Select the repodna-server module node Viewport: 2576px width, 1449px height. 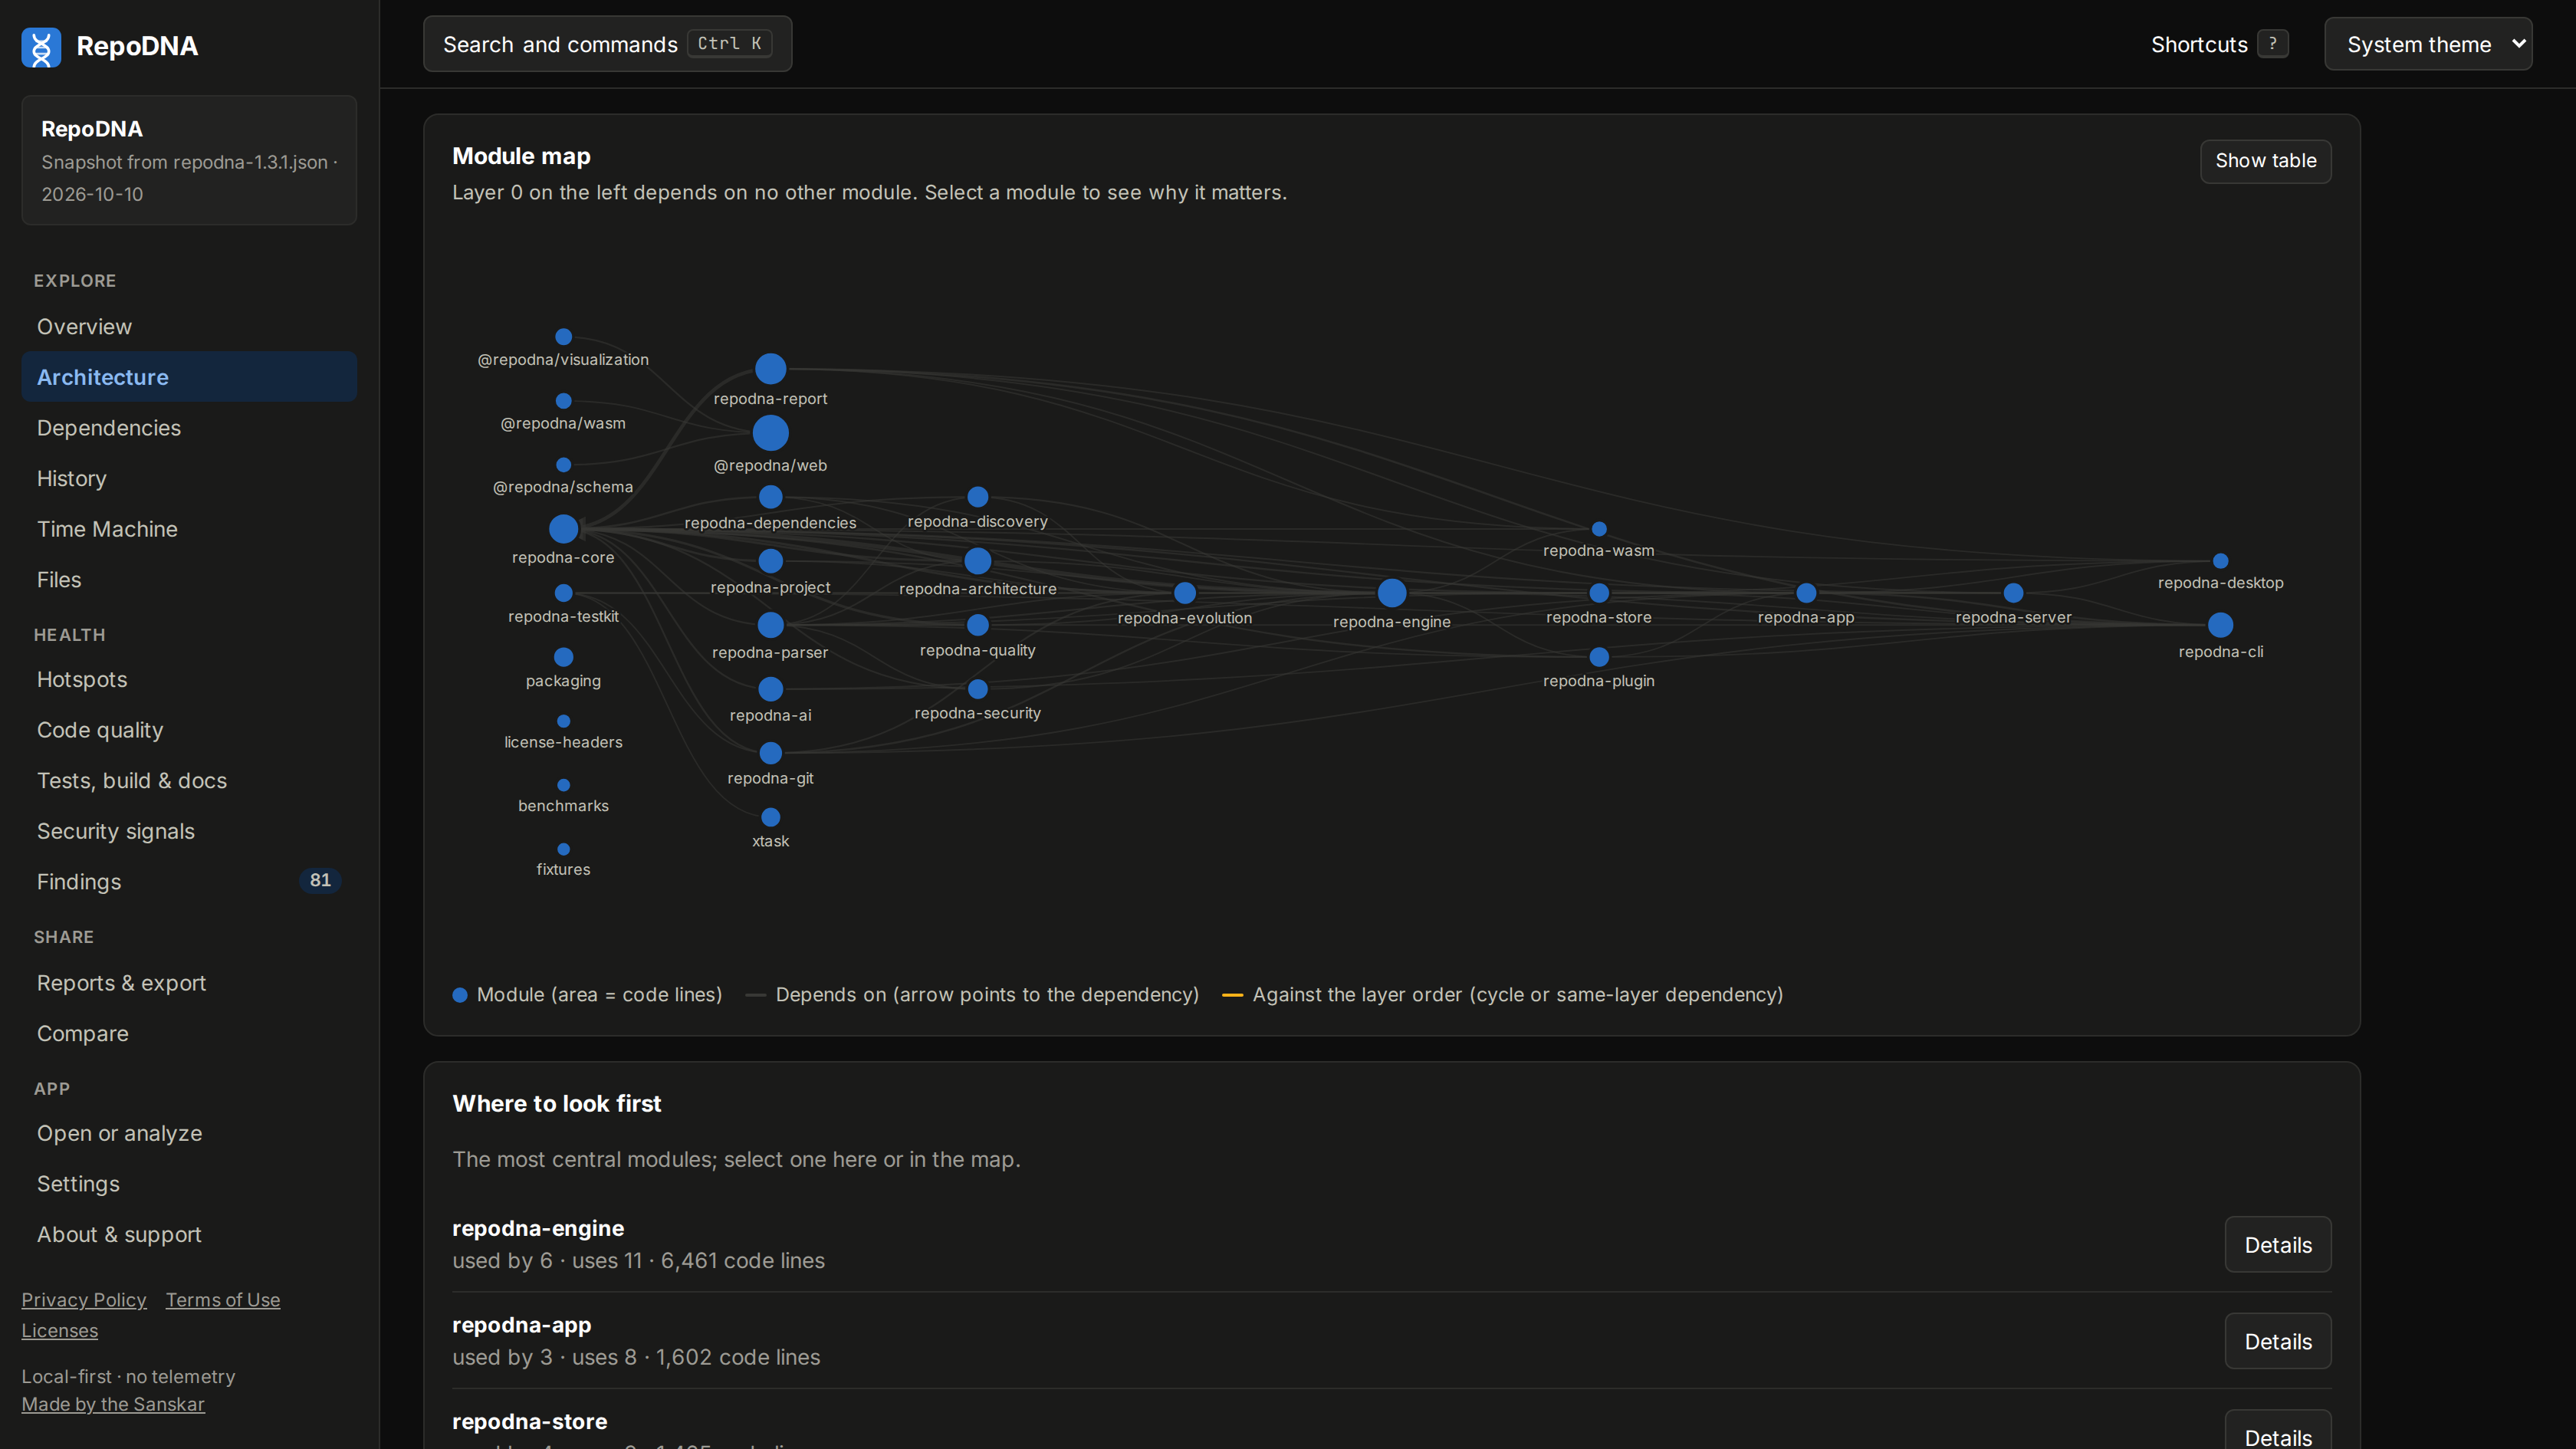2012,592
